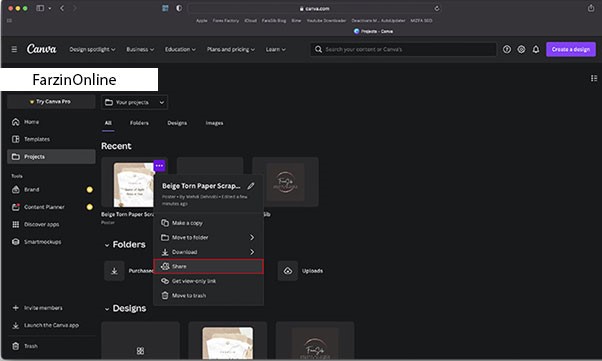This screenshot has height=361, width=602.
Task: Toggle Safari sidebar icon
Action: pos(40,8)
